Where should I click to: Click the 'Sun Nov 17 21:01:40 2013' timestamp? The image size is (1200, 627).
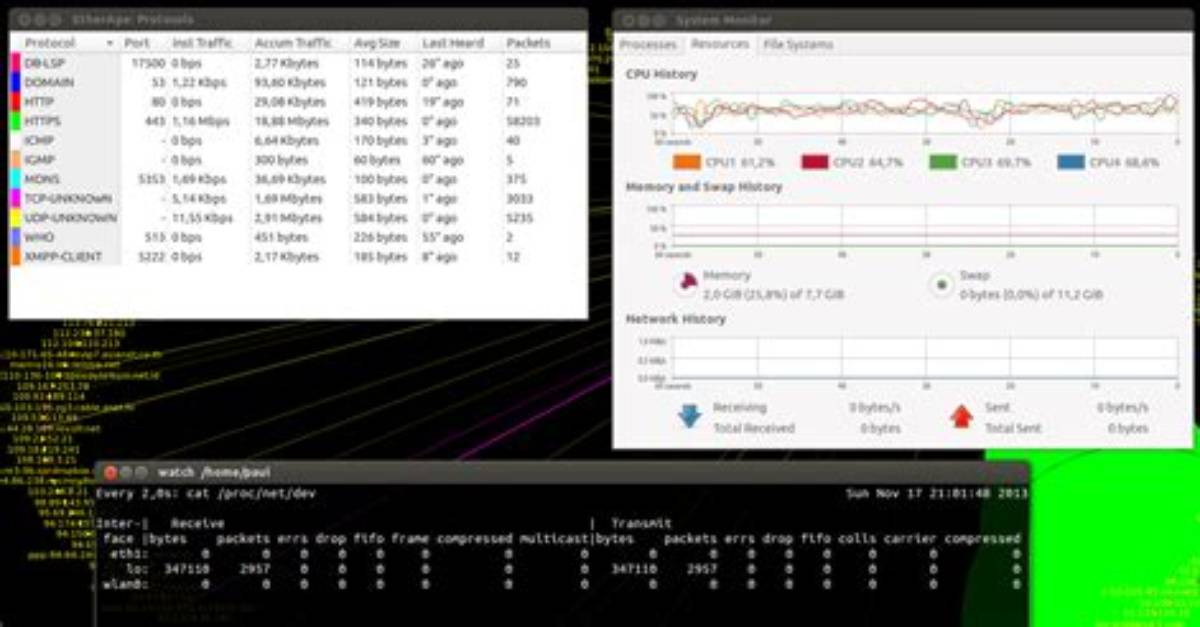pos(936,493)
